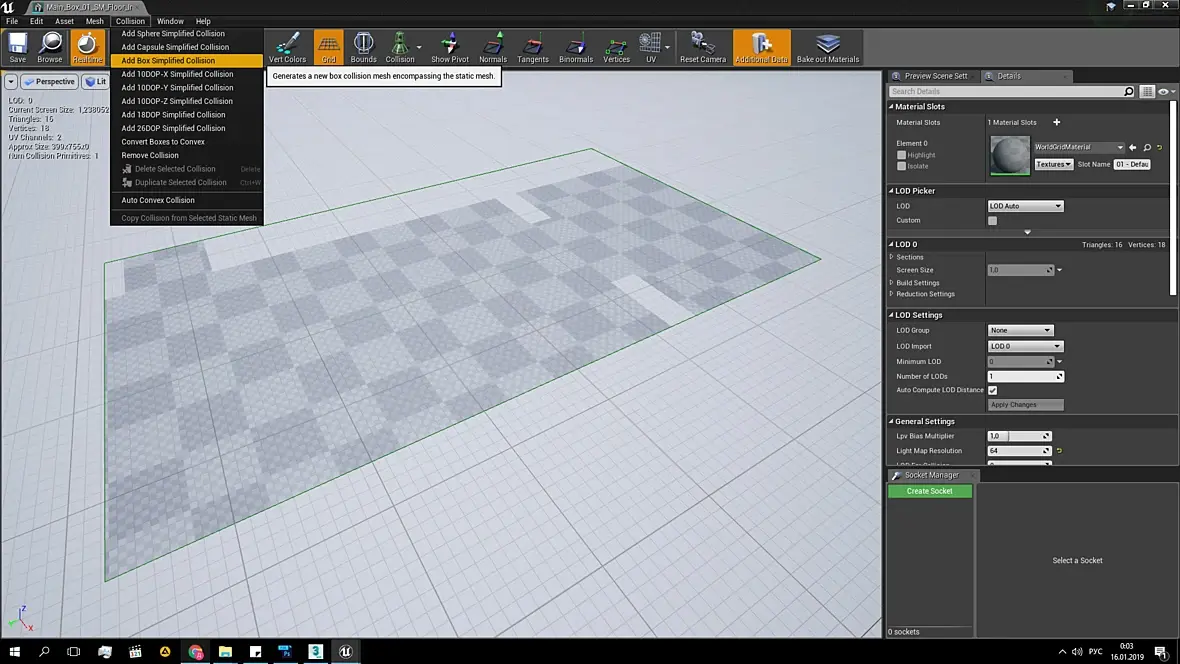Enable the Show Pivot toolbar icon
1180x664 pixels.
(x=449, y=46)
